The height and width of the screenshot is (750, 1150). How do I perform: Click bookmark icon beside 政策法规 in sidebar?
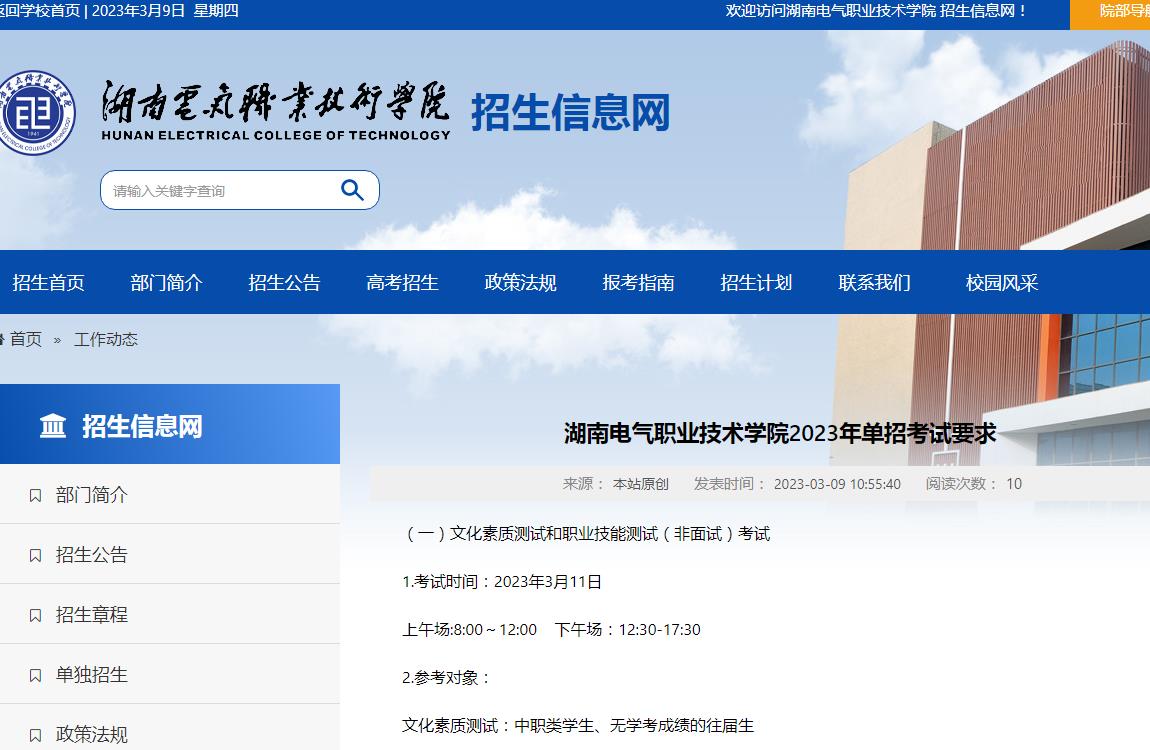[x=35, y=735]
